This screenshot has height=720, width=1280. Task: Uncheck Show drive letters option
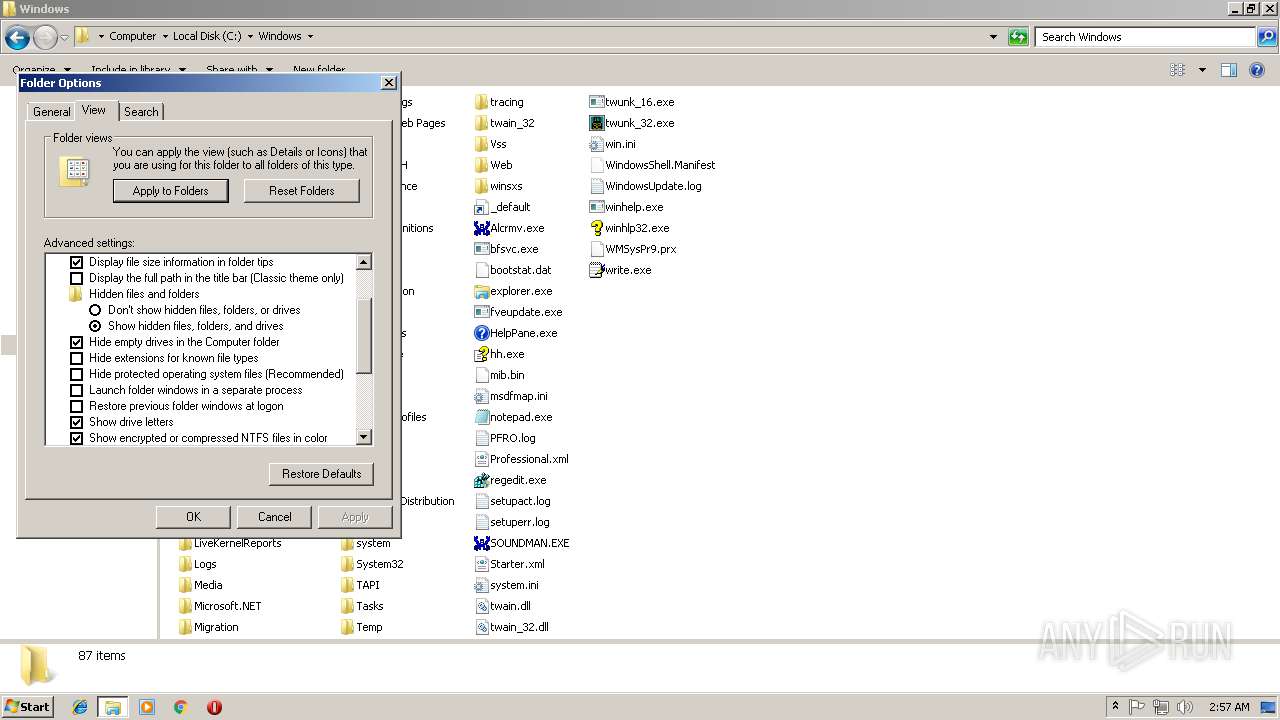(x=76, y=422)
